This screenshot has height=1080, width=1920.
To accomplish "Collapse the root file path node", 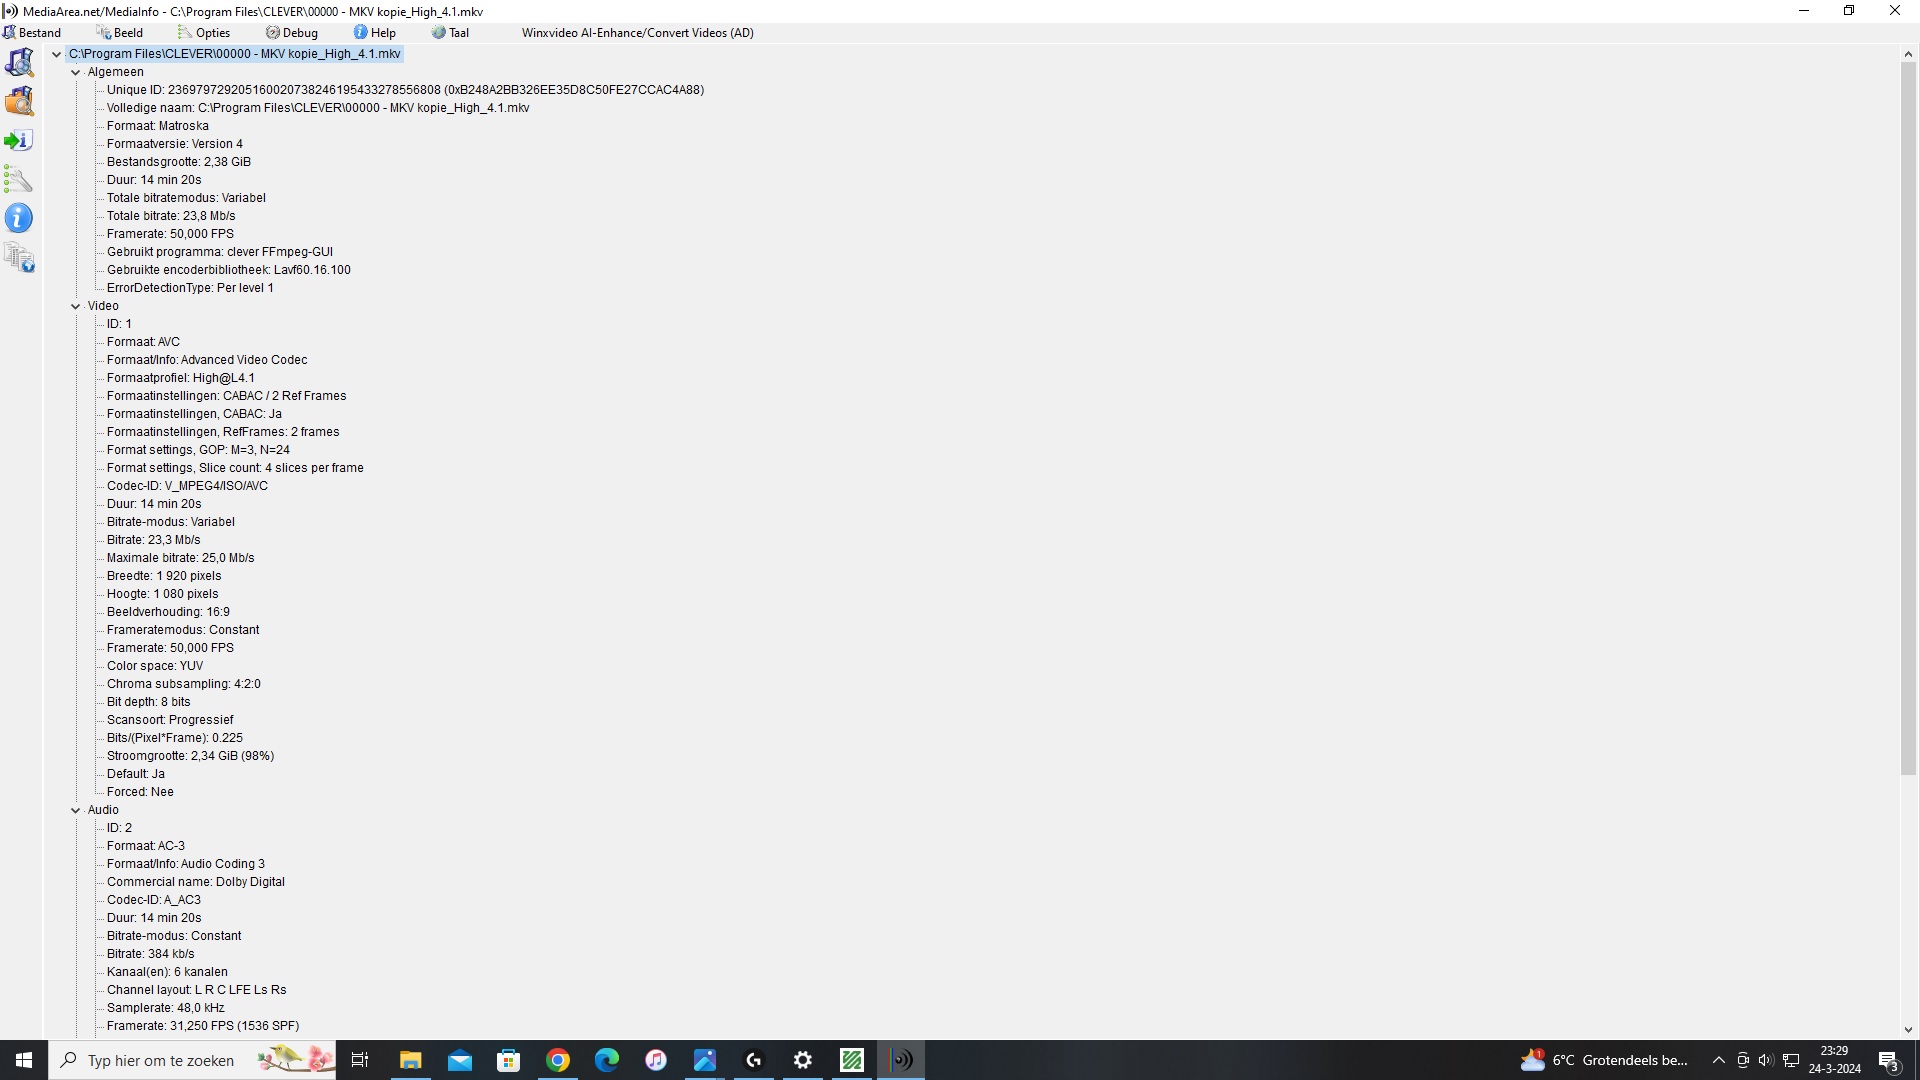I will tap(56, 54).
